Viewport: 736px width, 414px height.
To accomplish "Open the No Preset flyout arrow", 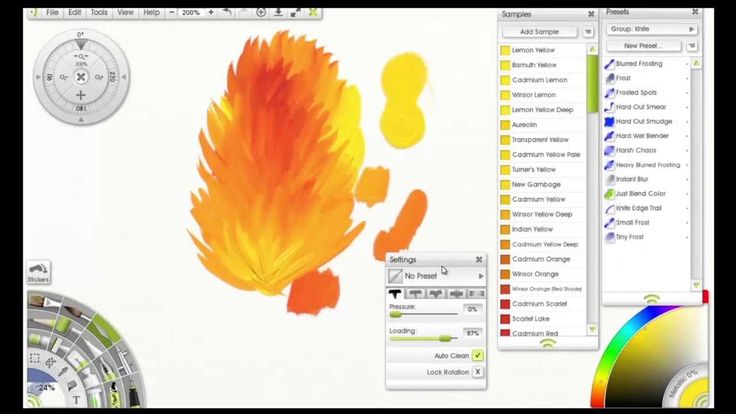I will point(481,276).
